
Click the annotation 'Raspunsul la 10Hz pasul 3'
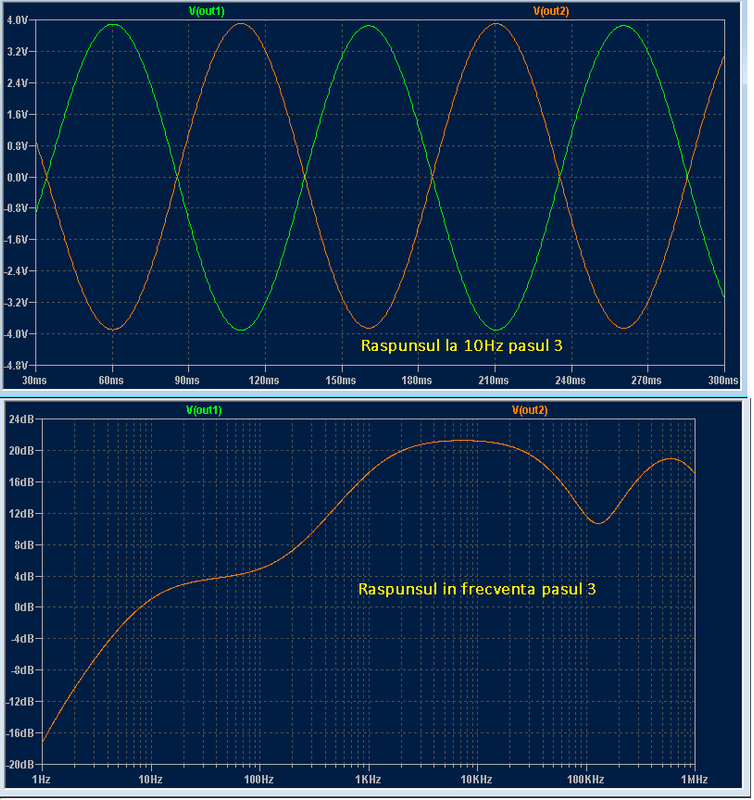462,346
